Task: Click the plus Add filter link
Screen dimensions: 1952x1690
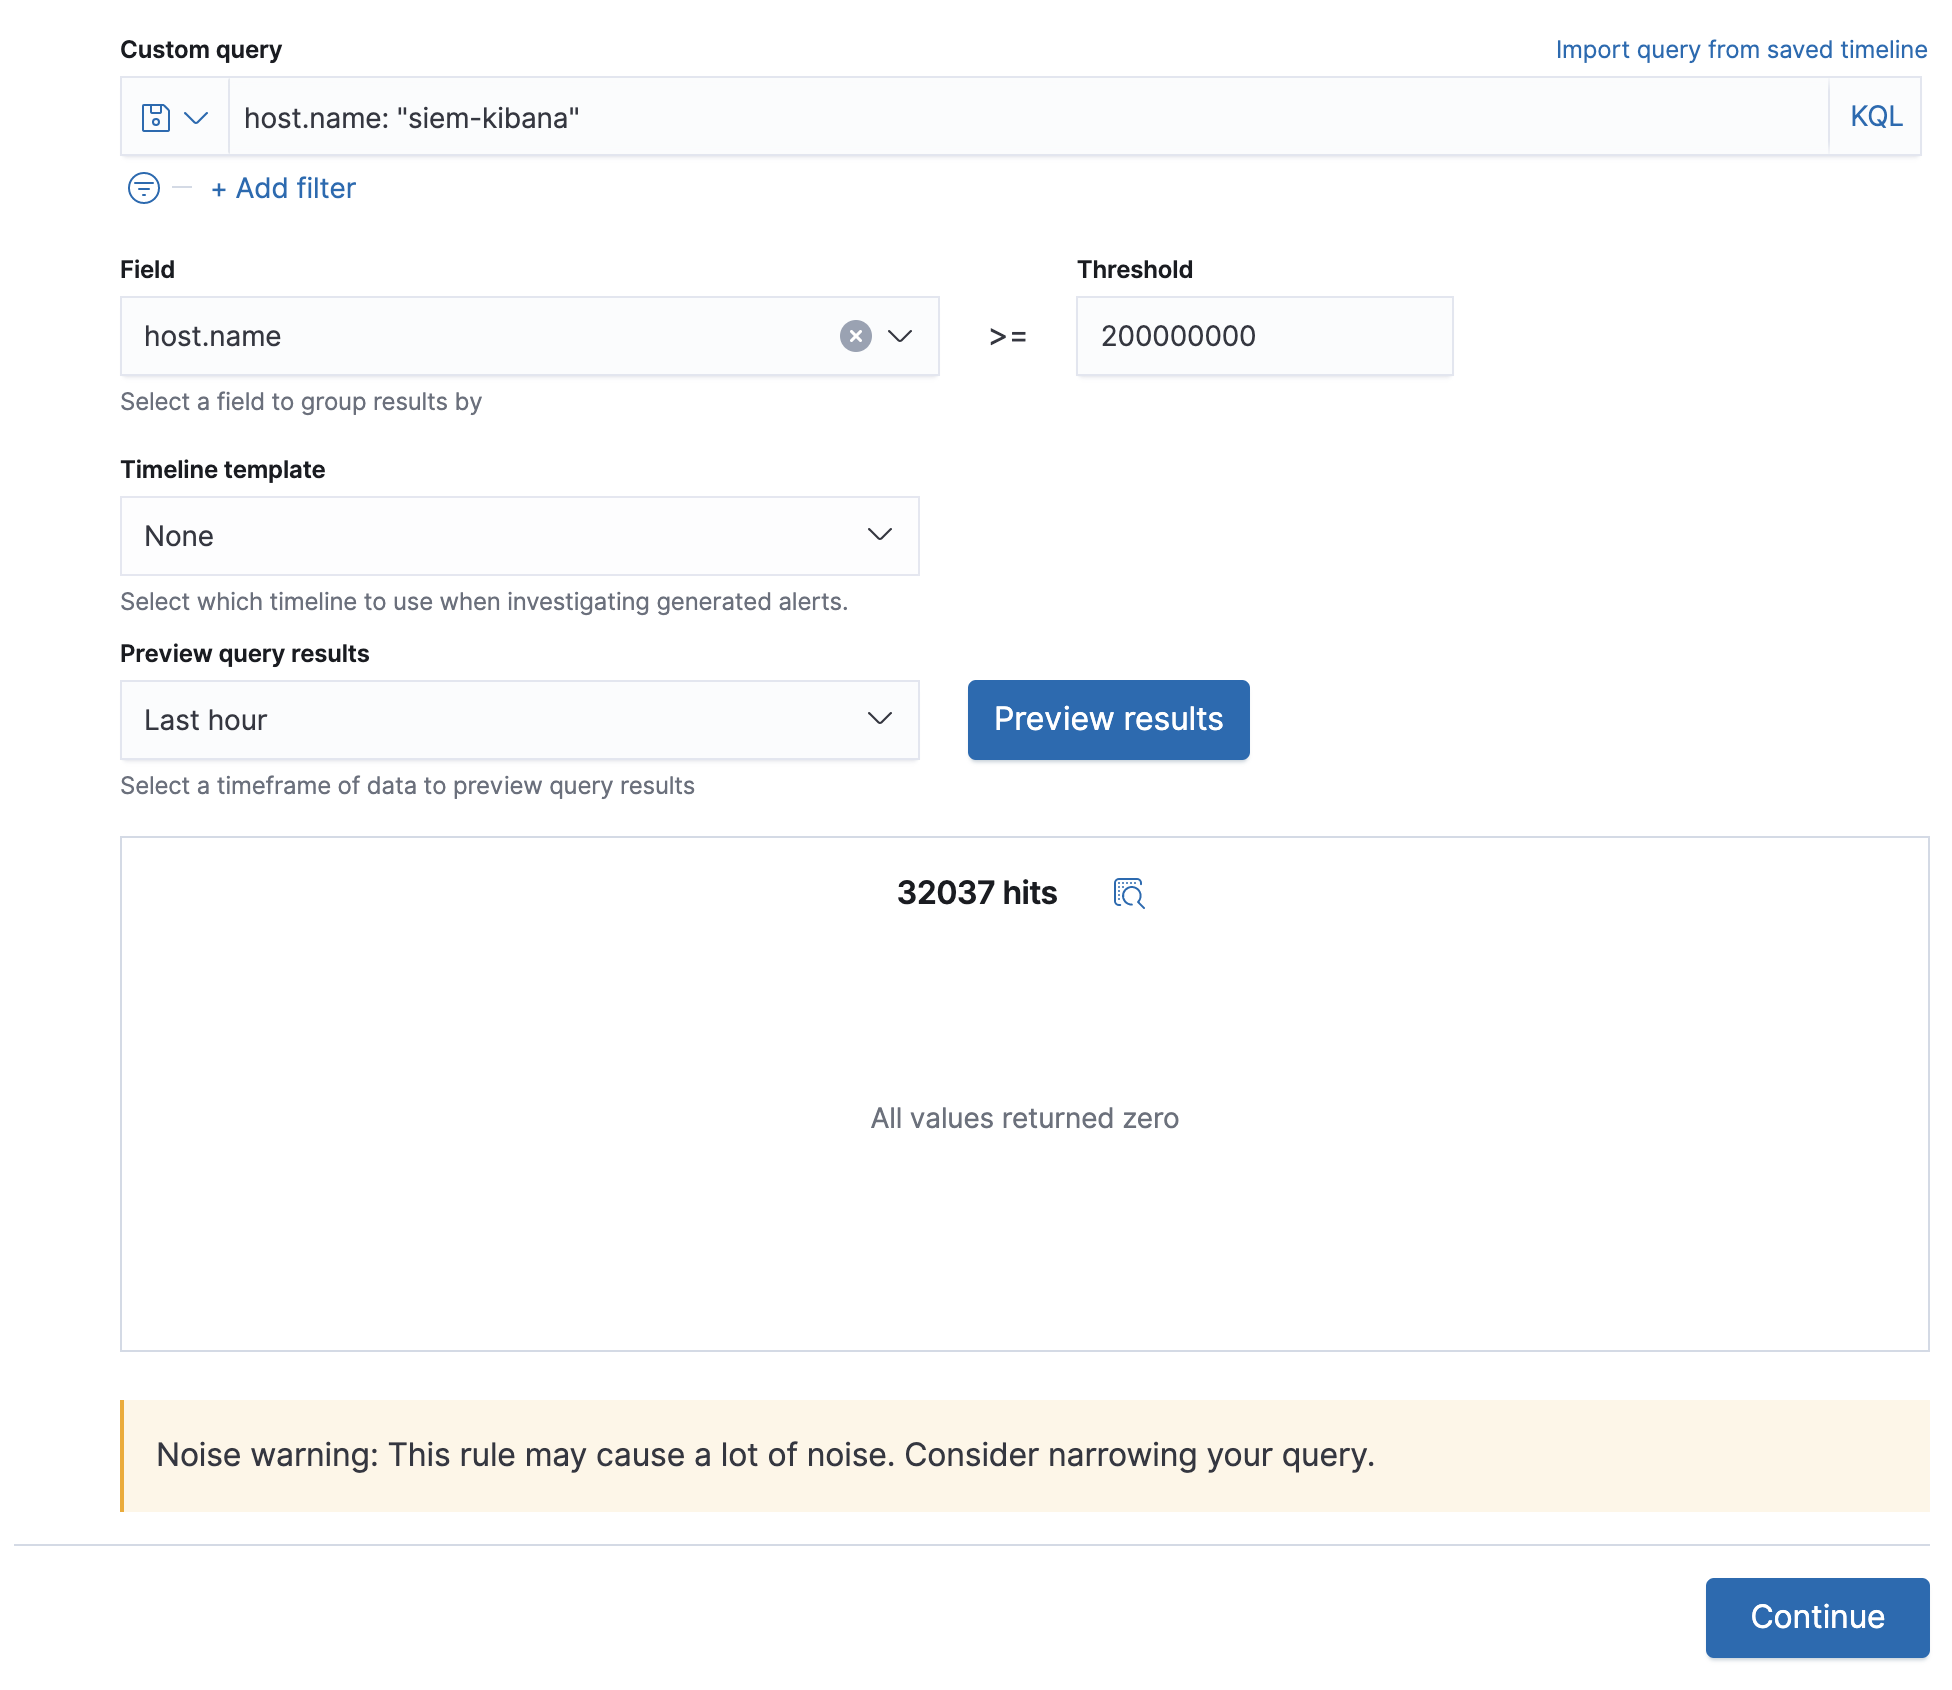Action: (x=284, y=188)
